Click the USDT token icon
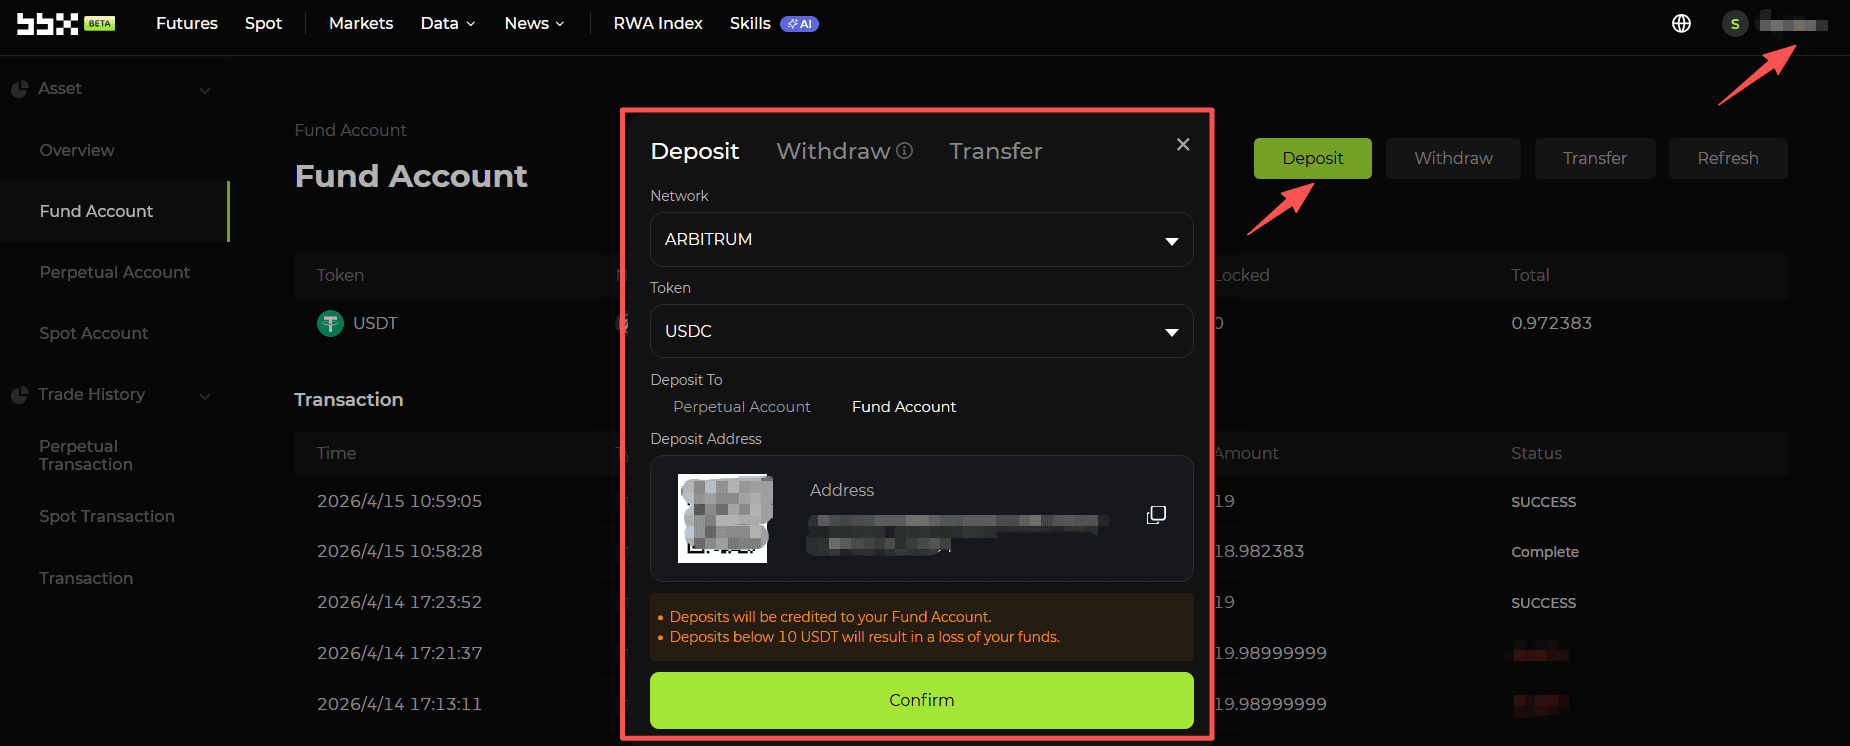1850x746 pixels. tap(330, 323)
